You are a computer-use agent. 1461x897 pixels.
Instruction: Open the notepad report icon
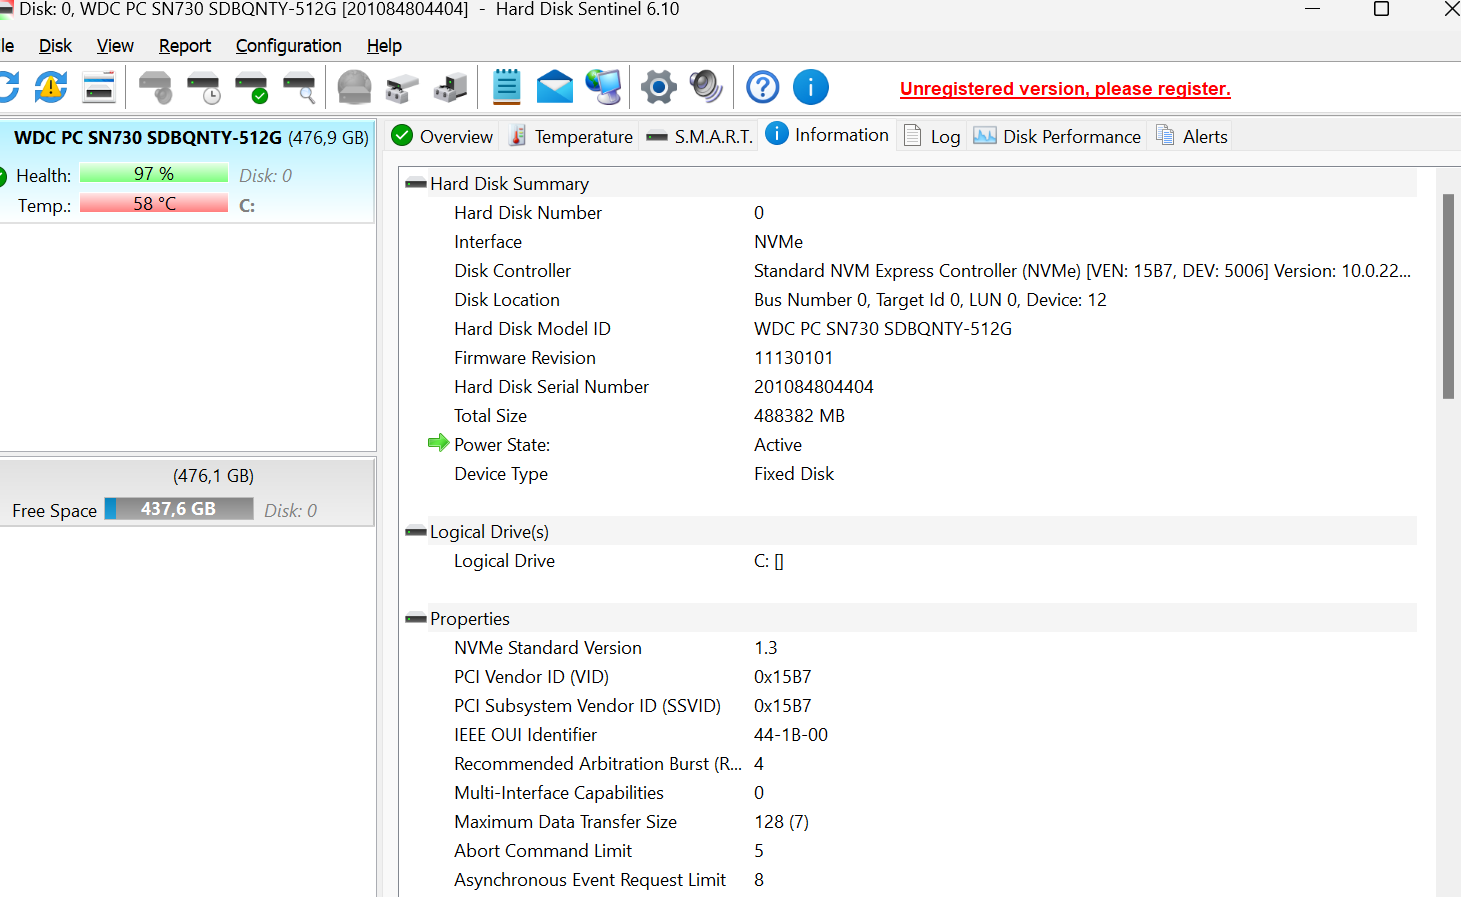click(506, 87)
